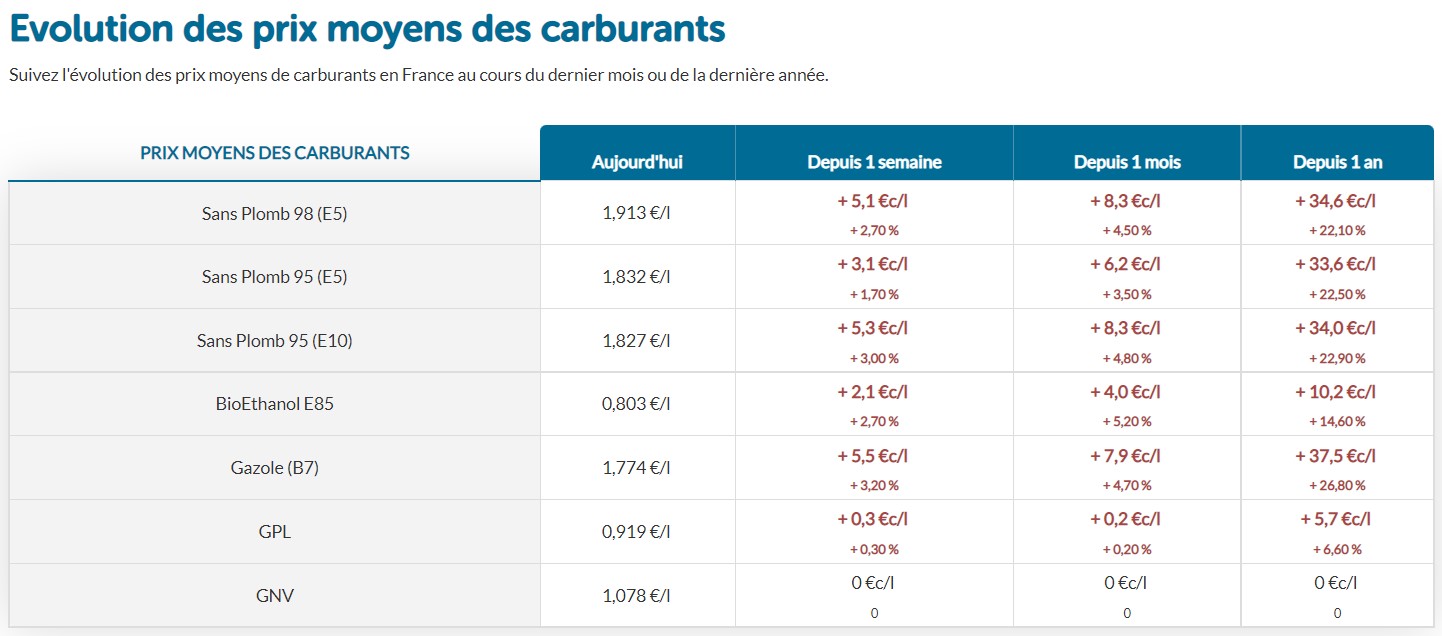
Task: Click the Sans Plomb 95 (E5) row label
Action: tap(274, 277)
